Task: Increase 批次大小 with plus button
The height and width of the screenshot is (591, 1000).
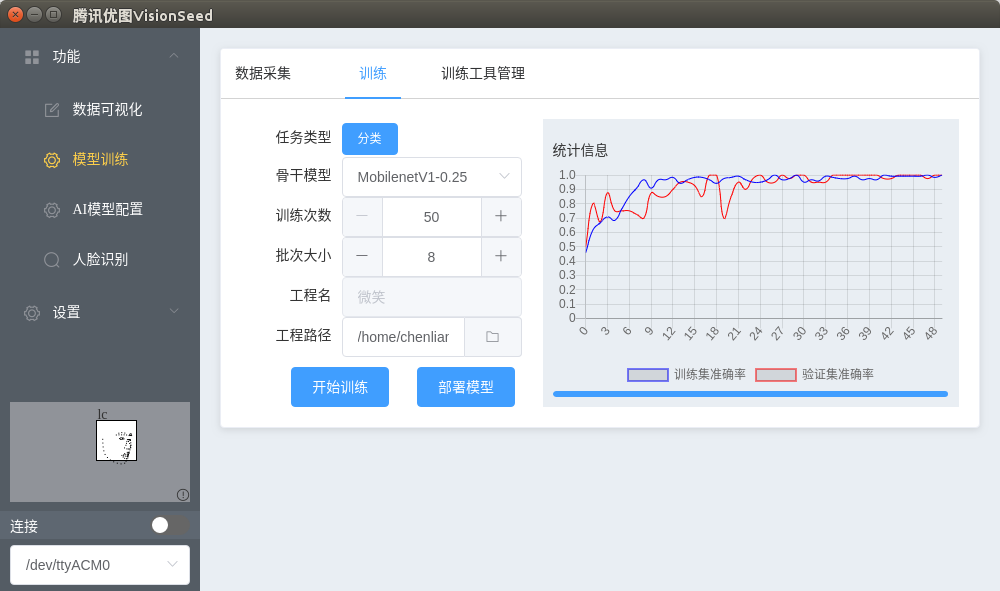Action: pyautogui.click(x=501, y=256)
